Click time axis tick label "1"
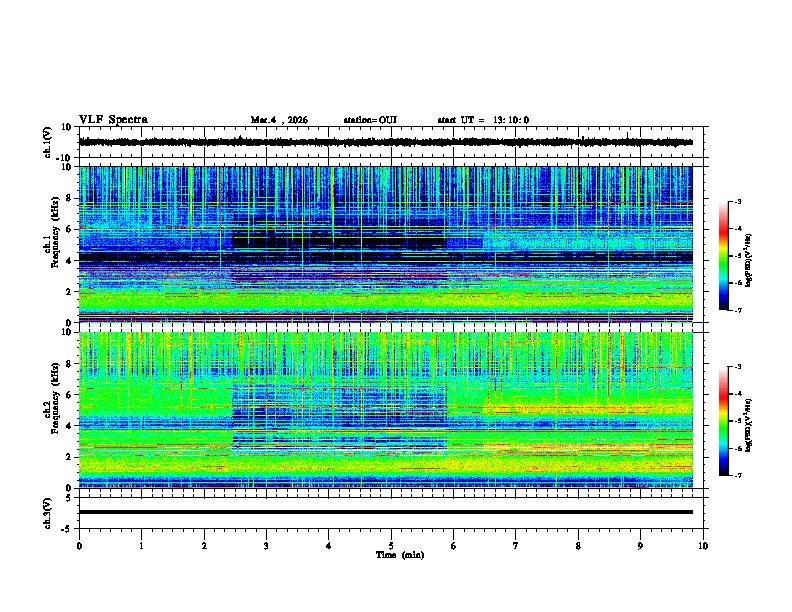The width and height of the screenshot is (792, 612). tap(141, 546)
